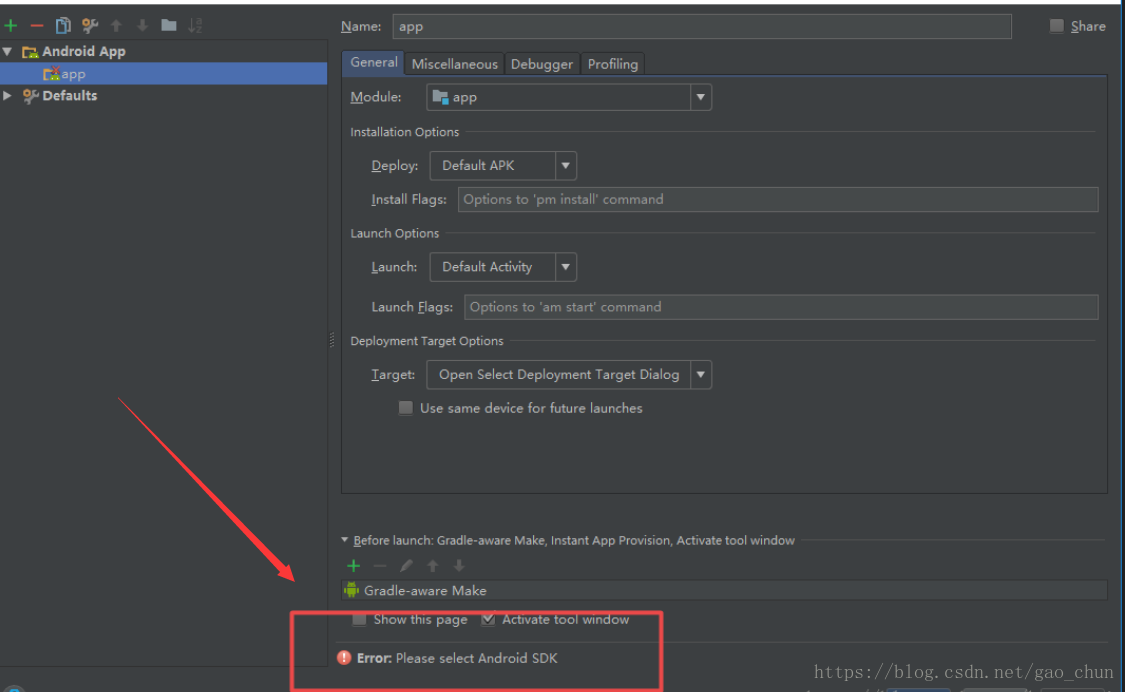Switch to the Miscellaneous tab
The width and height of the screenshot is (1125, 692).
pyautogui.click(x=454, y=64)
